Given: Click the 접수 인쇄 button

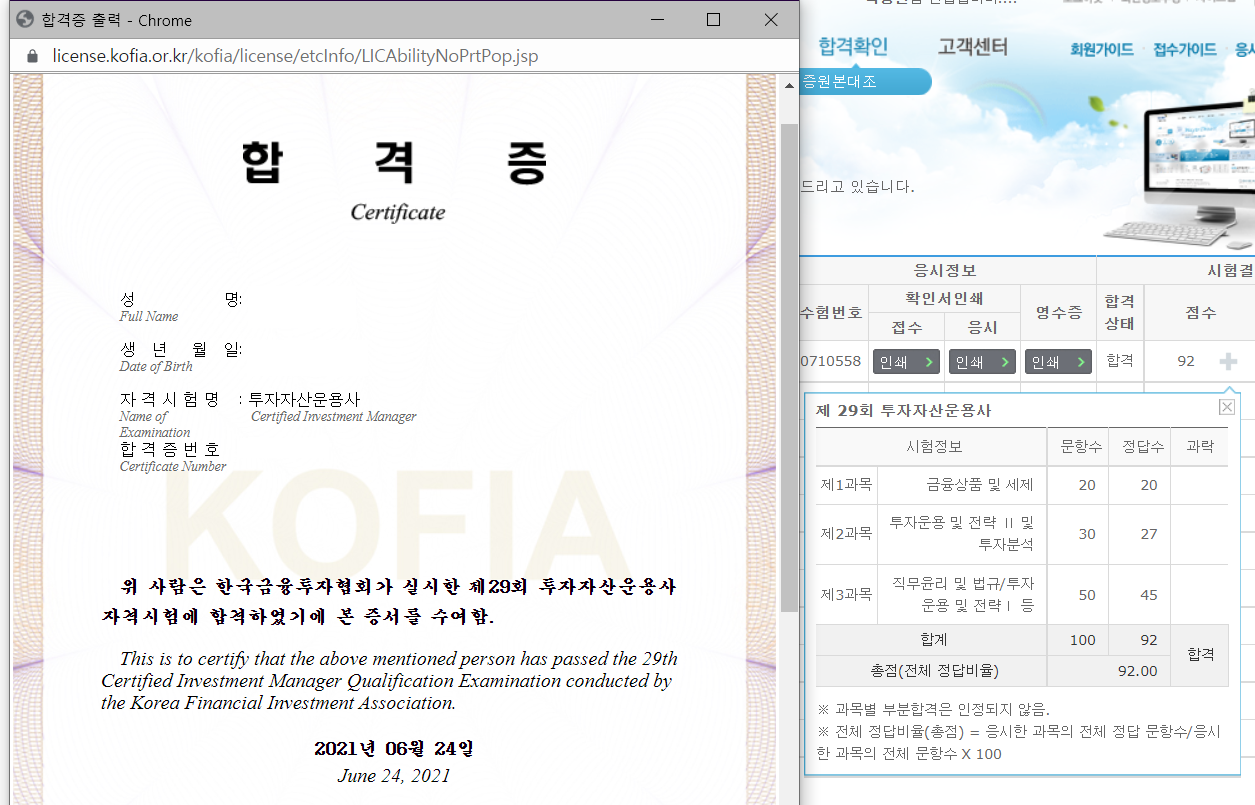Looking at the screenshot, I should coord(907,362).
